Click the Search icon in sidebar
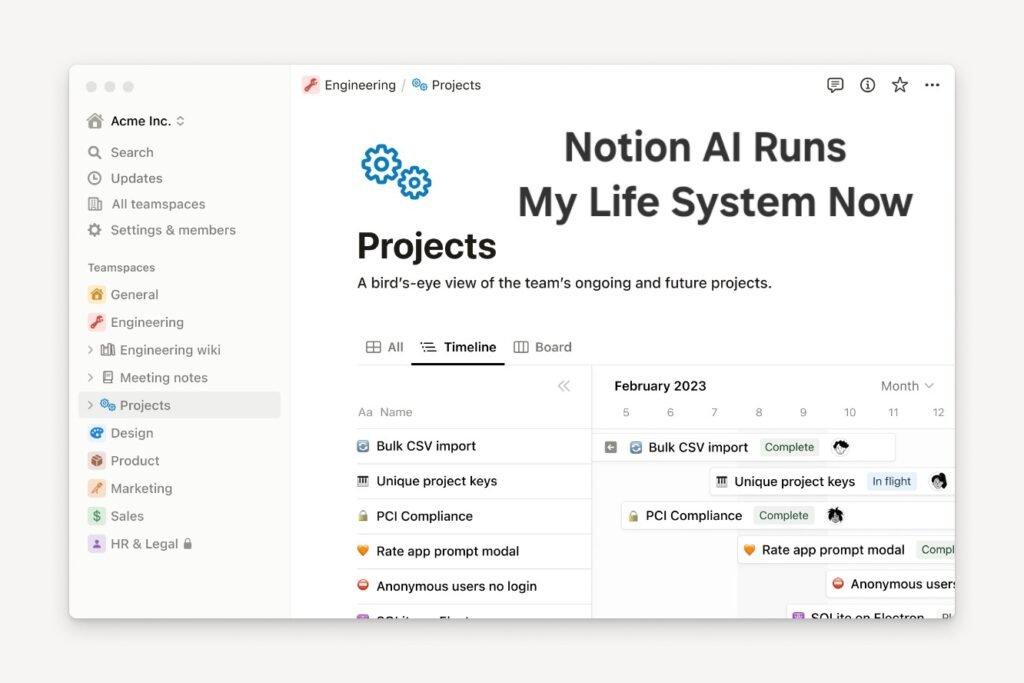Screen dimensions: 1024x683 point(95,152)
